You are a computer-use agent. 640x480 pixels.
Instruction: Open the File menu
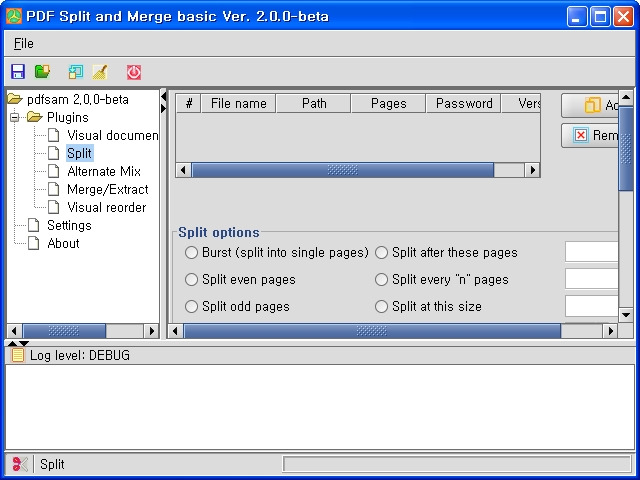click(24, 43)
